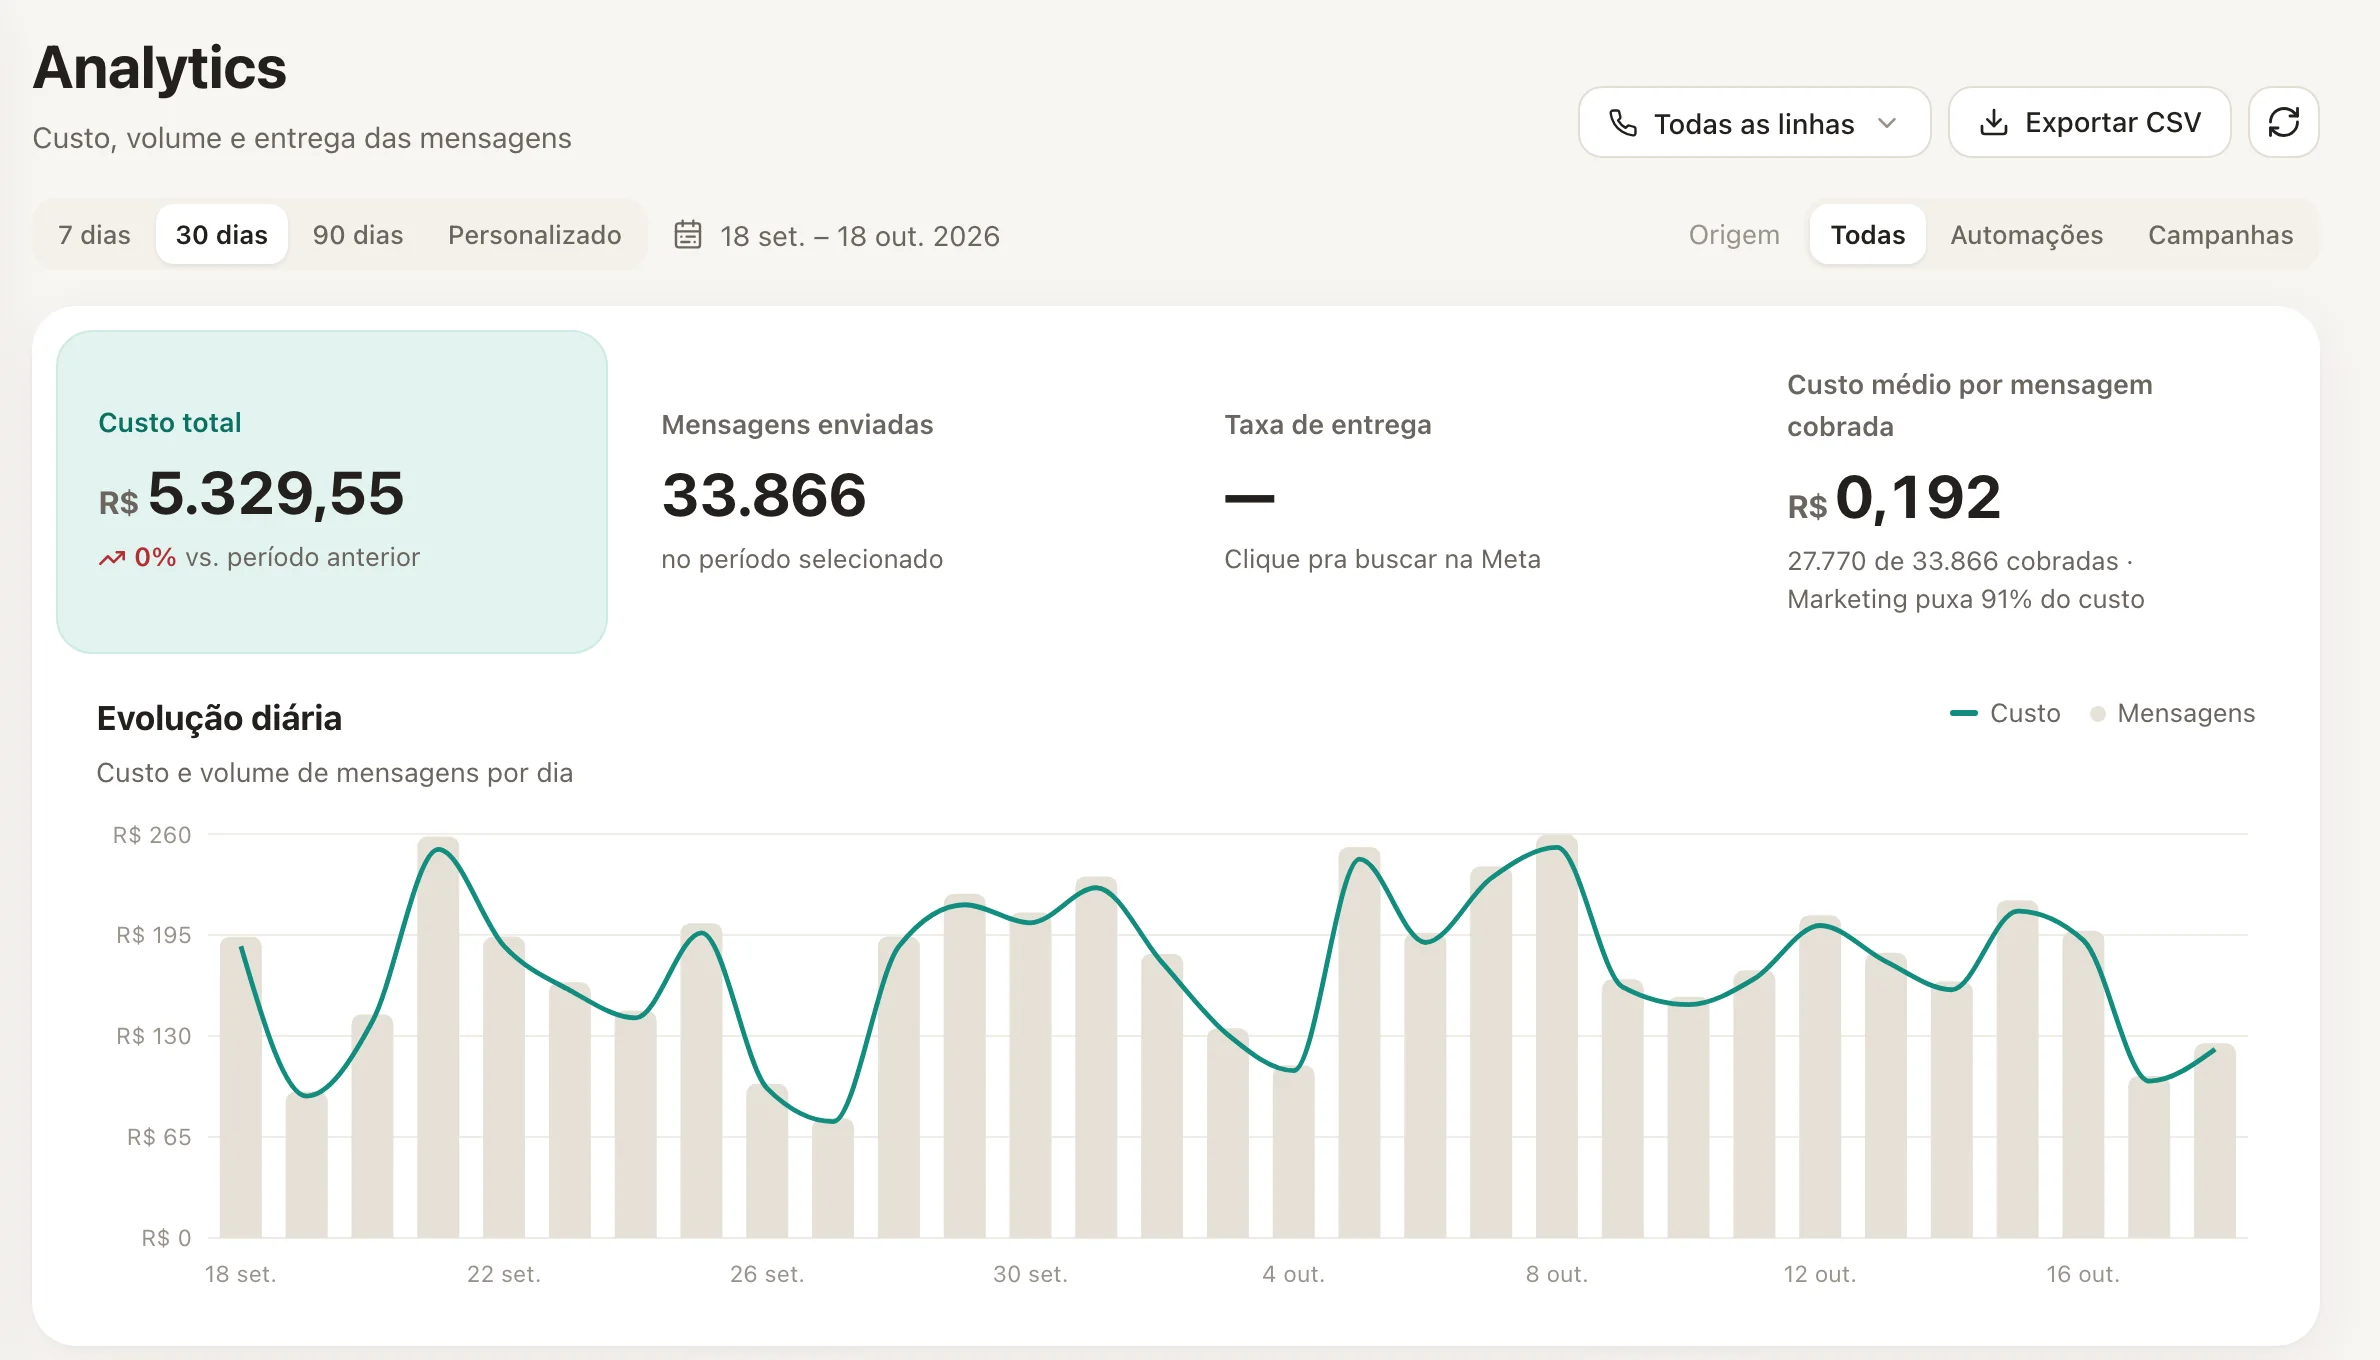This screenshot has width=2380, height=1360.
Task: Choose the Personalizado period tab
Action: (x=535, y=235)
